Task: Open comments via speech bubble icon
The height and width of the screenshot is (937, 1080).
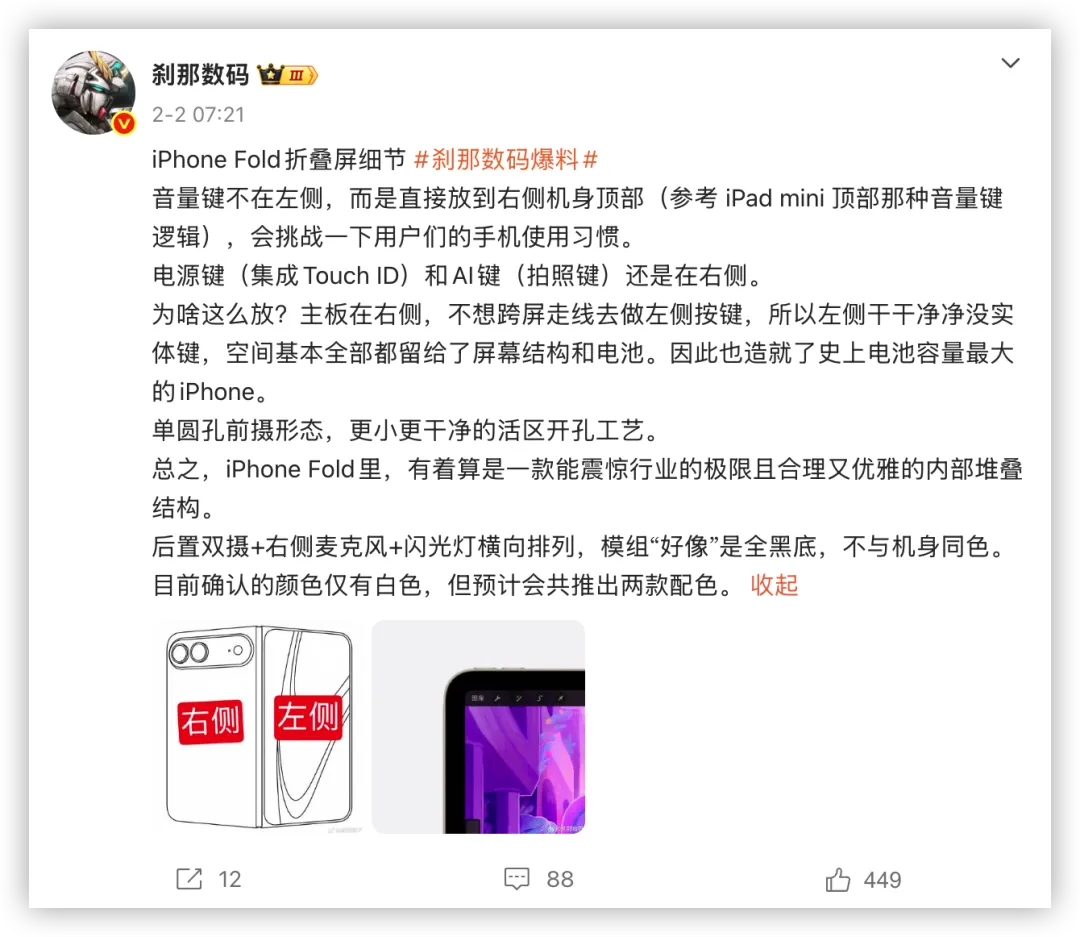Action: point(517,879)
